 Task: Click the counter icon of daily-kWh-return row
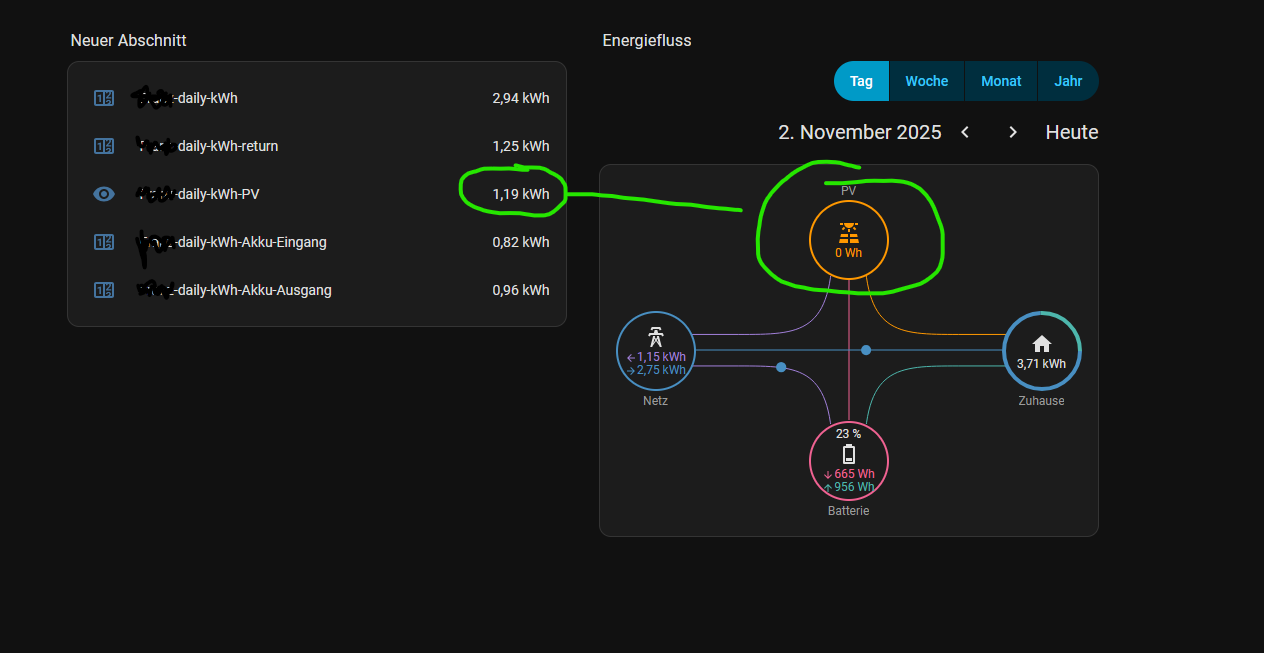point(104,146)
